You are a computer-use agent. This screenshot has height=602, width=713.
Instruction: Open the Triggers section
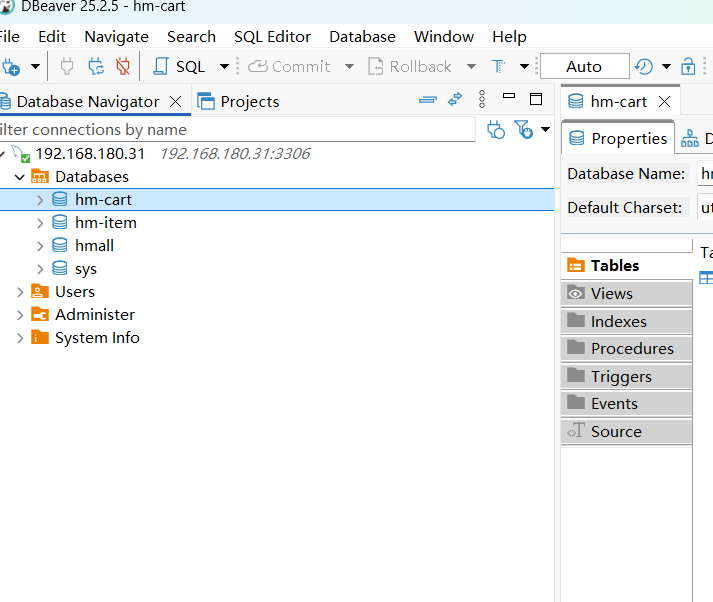point(627,376)
